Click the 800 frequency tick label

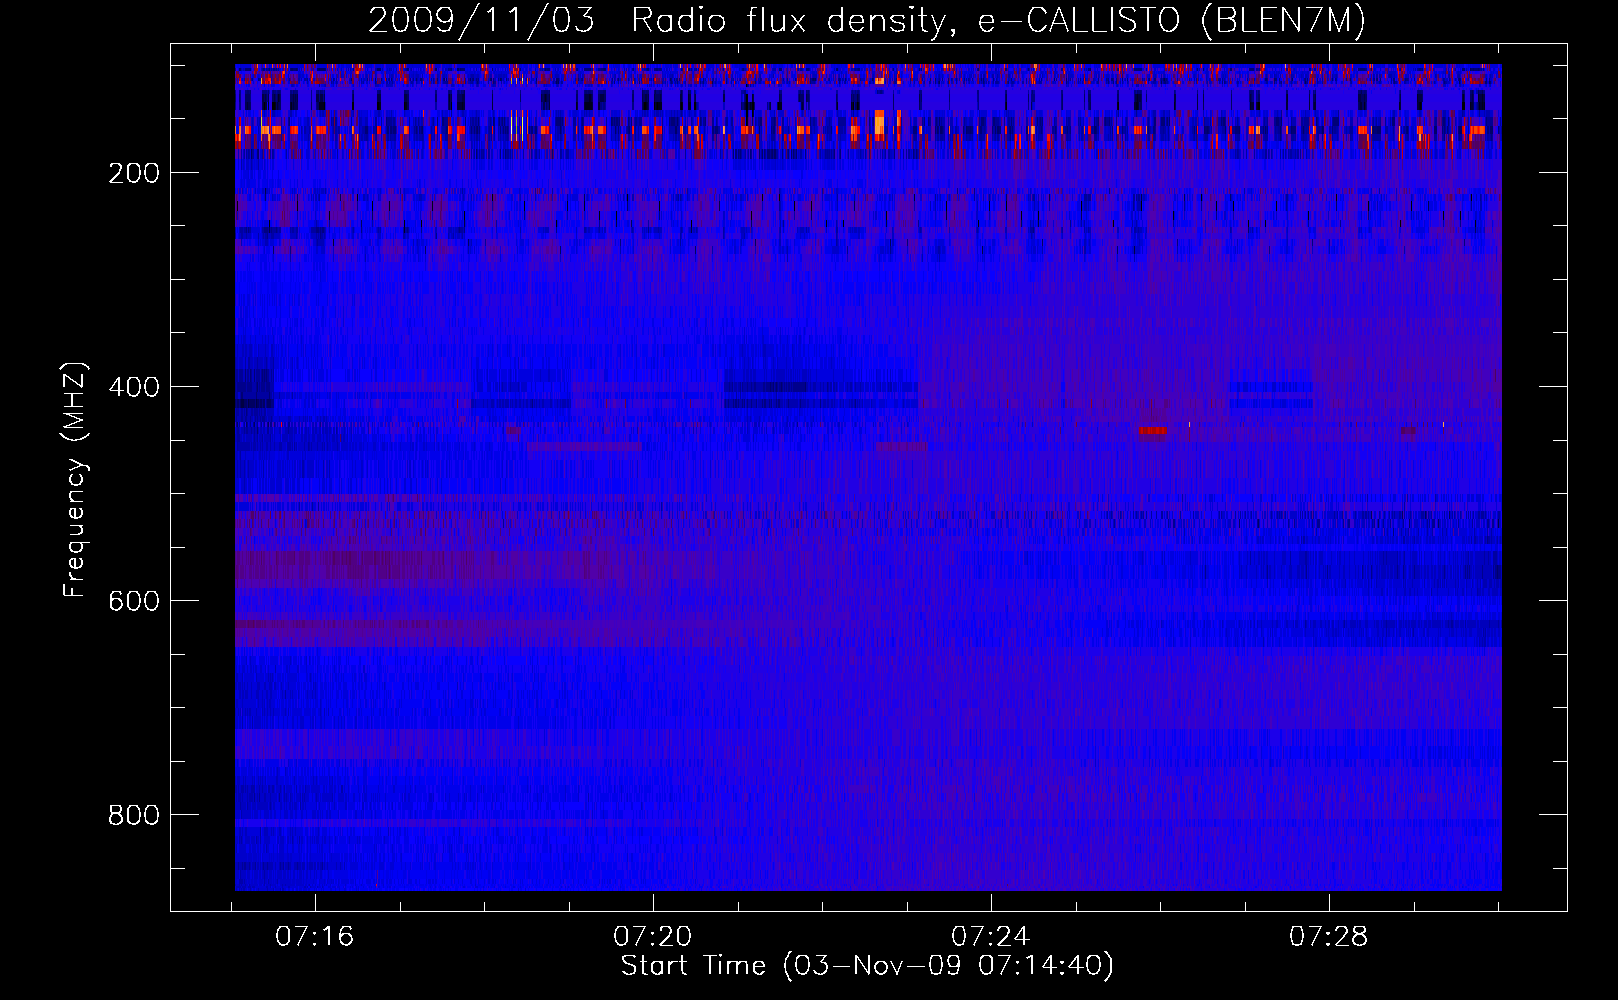pyautogui.click(x=134, y=815)
